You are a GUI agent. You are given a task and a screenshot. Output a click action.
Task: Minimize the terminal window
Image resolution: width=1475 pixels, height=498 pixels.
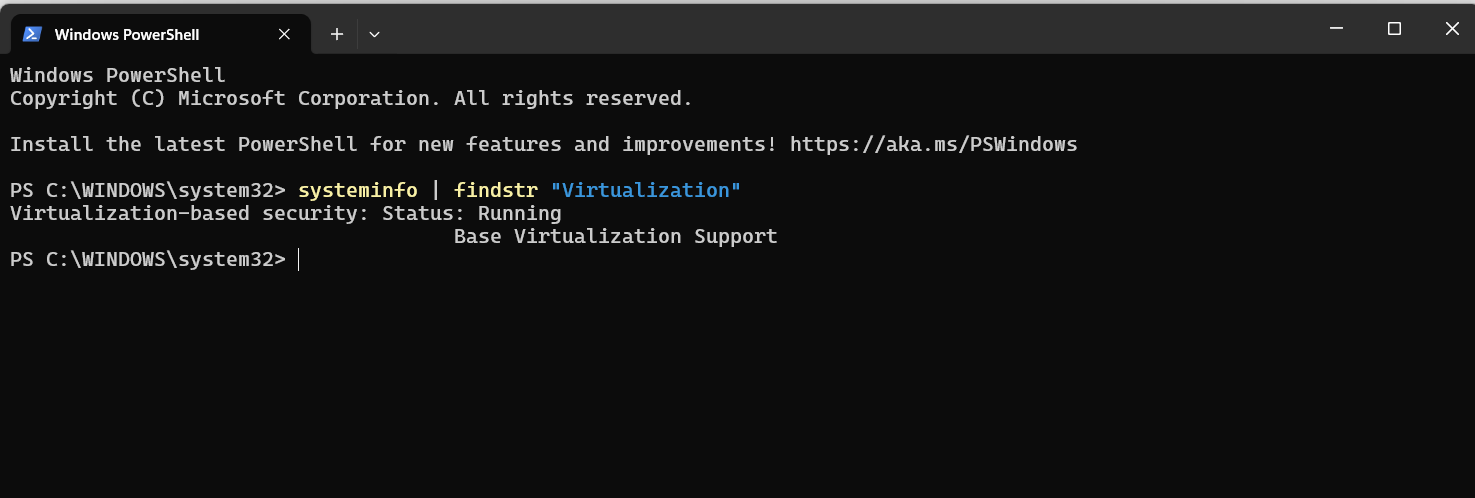tap(1334, 29)
